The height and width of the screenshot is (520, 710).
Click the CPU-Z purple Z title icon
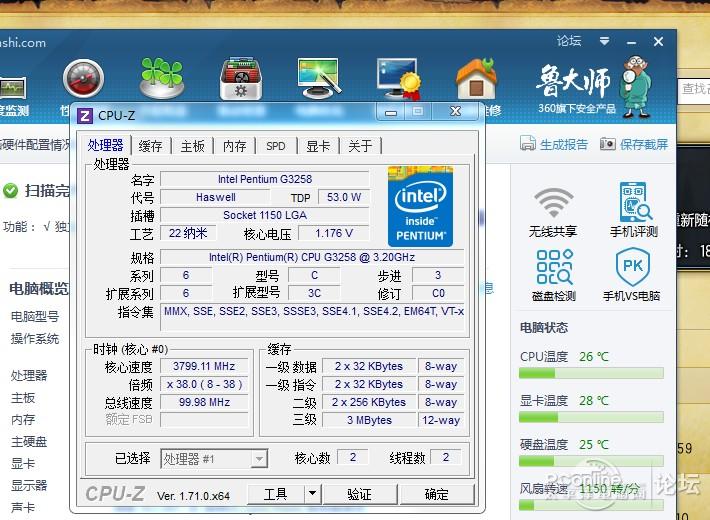tap(85, 116)
